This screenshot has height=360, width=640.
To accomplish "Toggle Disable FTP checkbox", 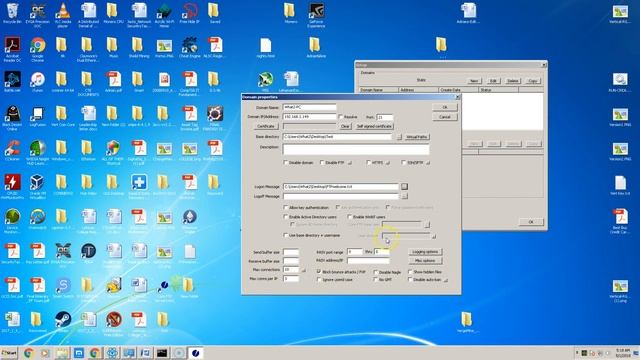I will (x=322, y=162).
